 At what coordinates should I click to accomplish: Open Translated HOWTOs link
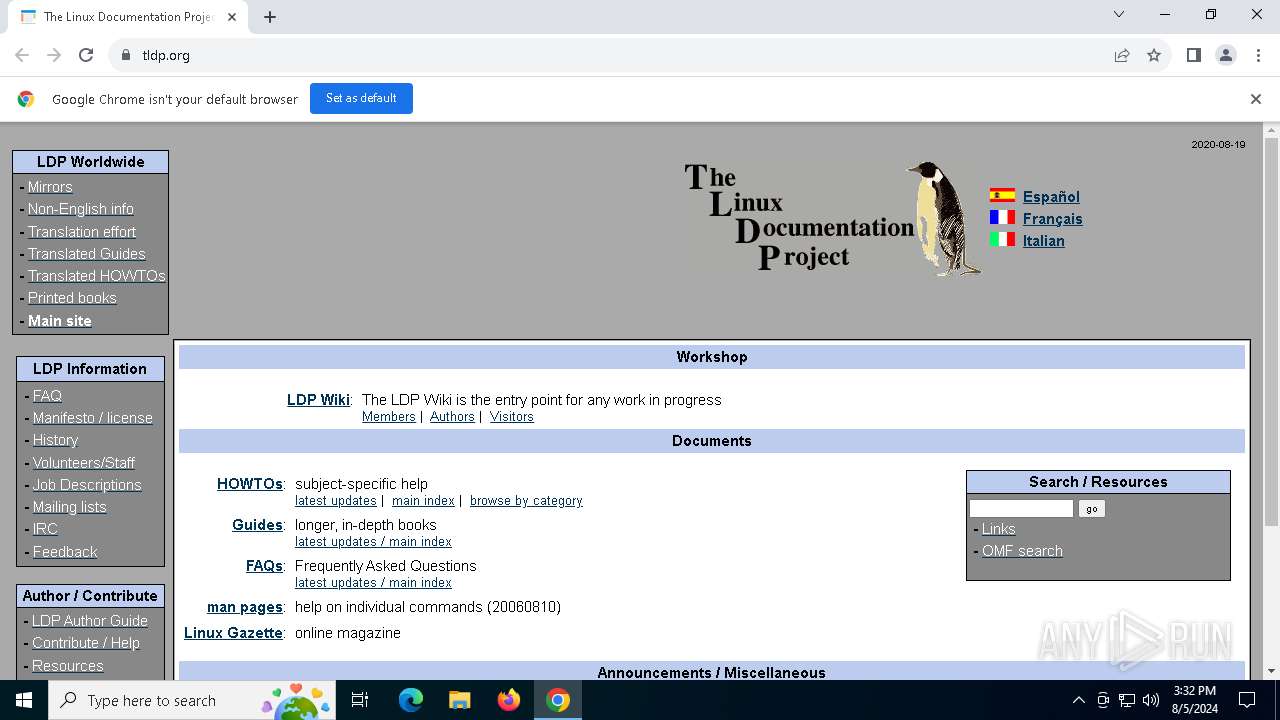tap(97, 276)
